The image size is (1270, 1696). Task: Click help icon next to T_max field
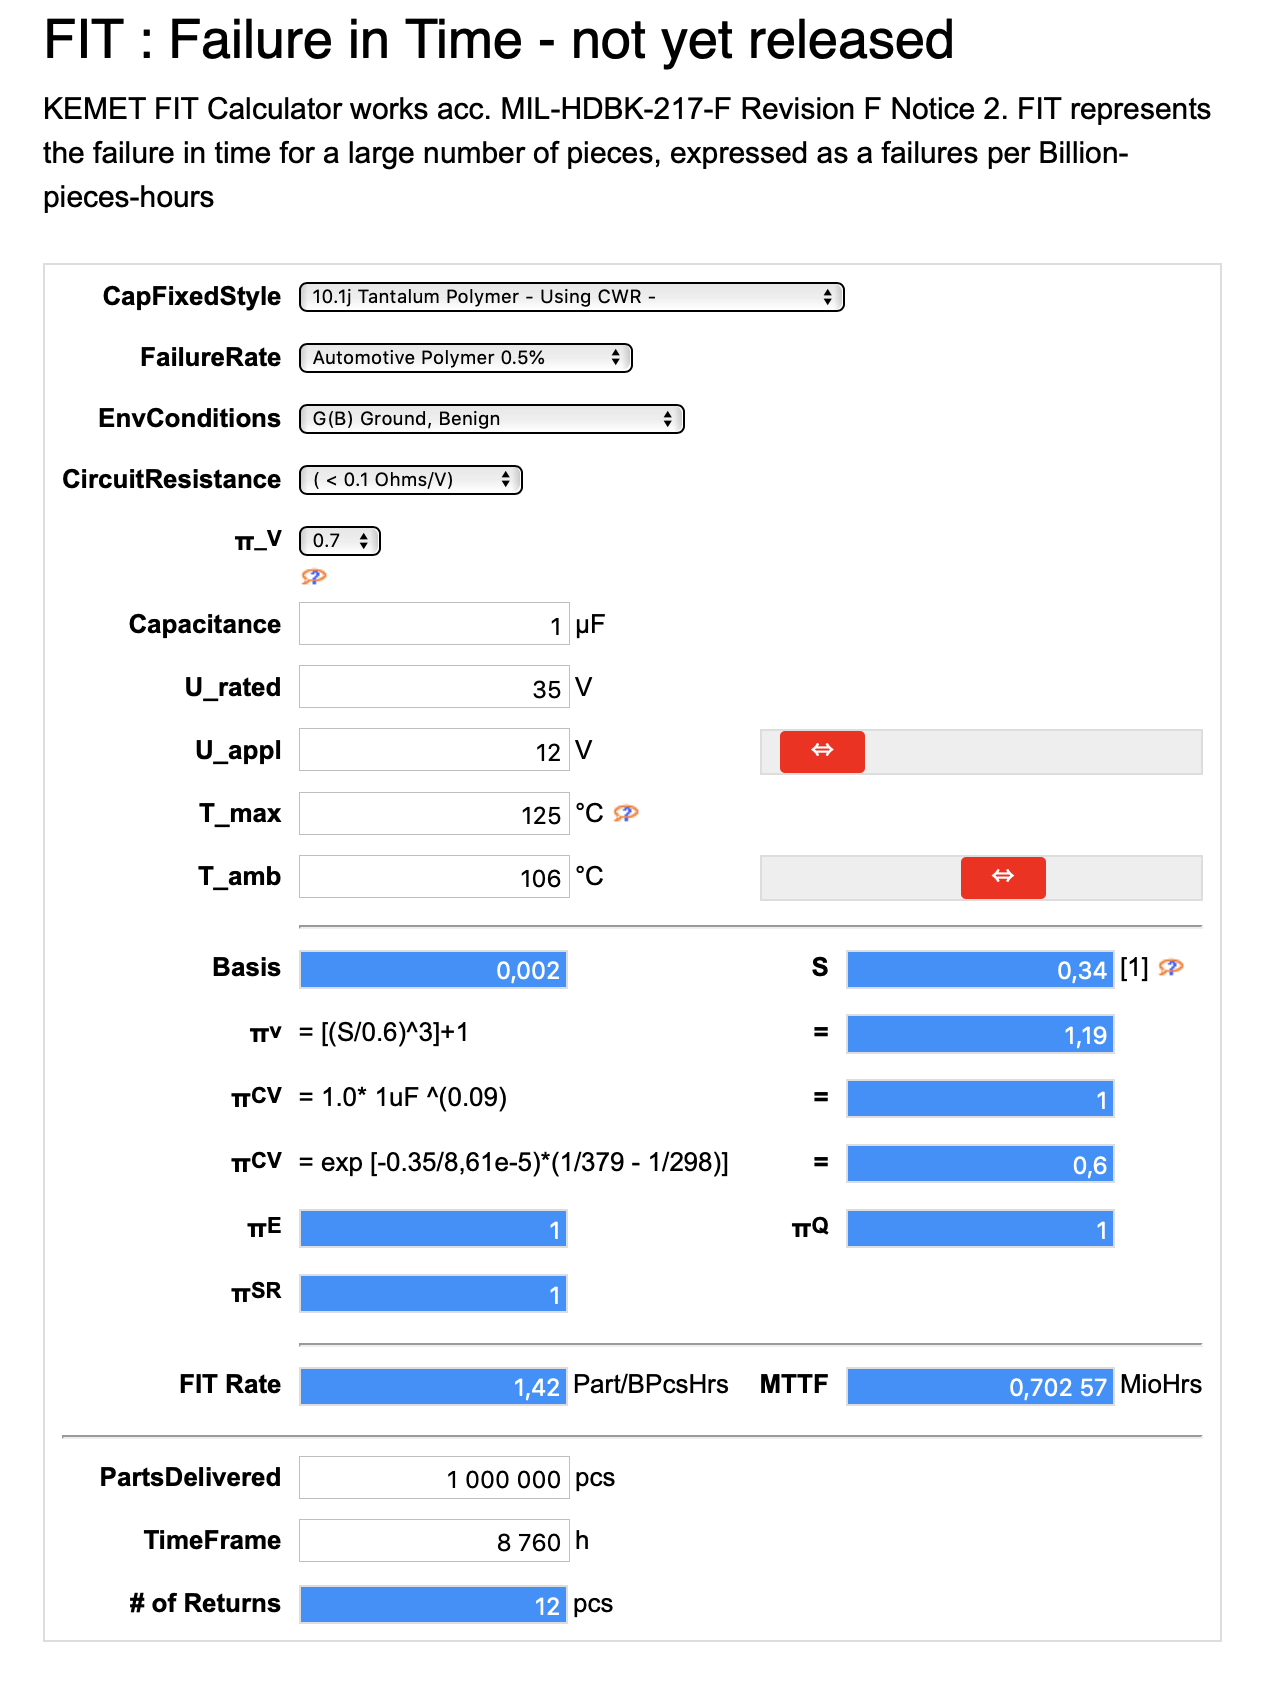point(626,814)
